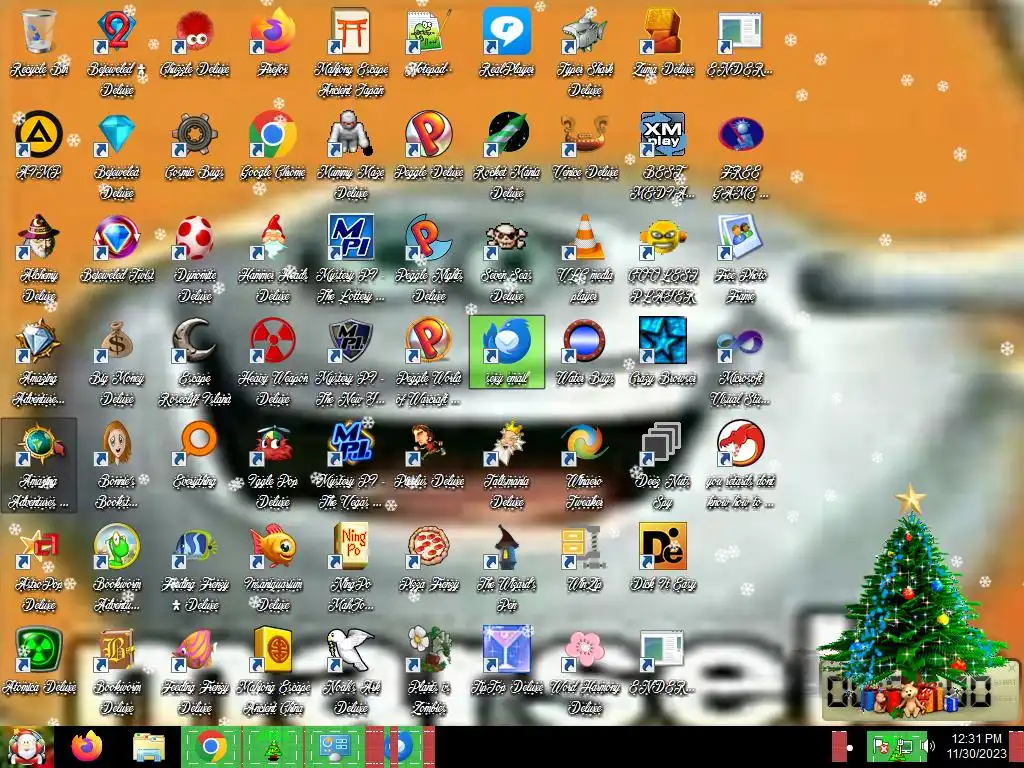This screenshot has width=1024, height=768.
Task: Open File Explorer from the taskbar
Action: coord(149,747)
